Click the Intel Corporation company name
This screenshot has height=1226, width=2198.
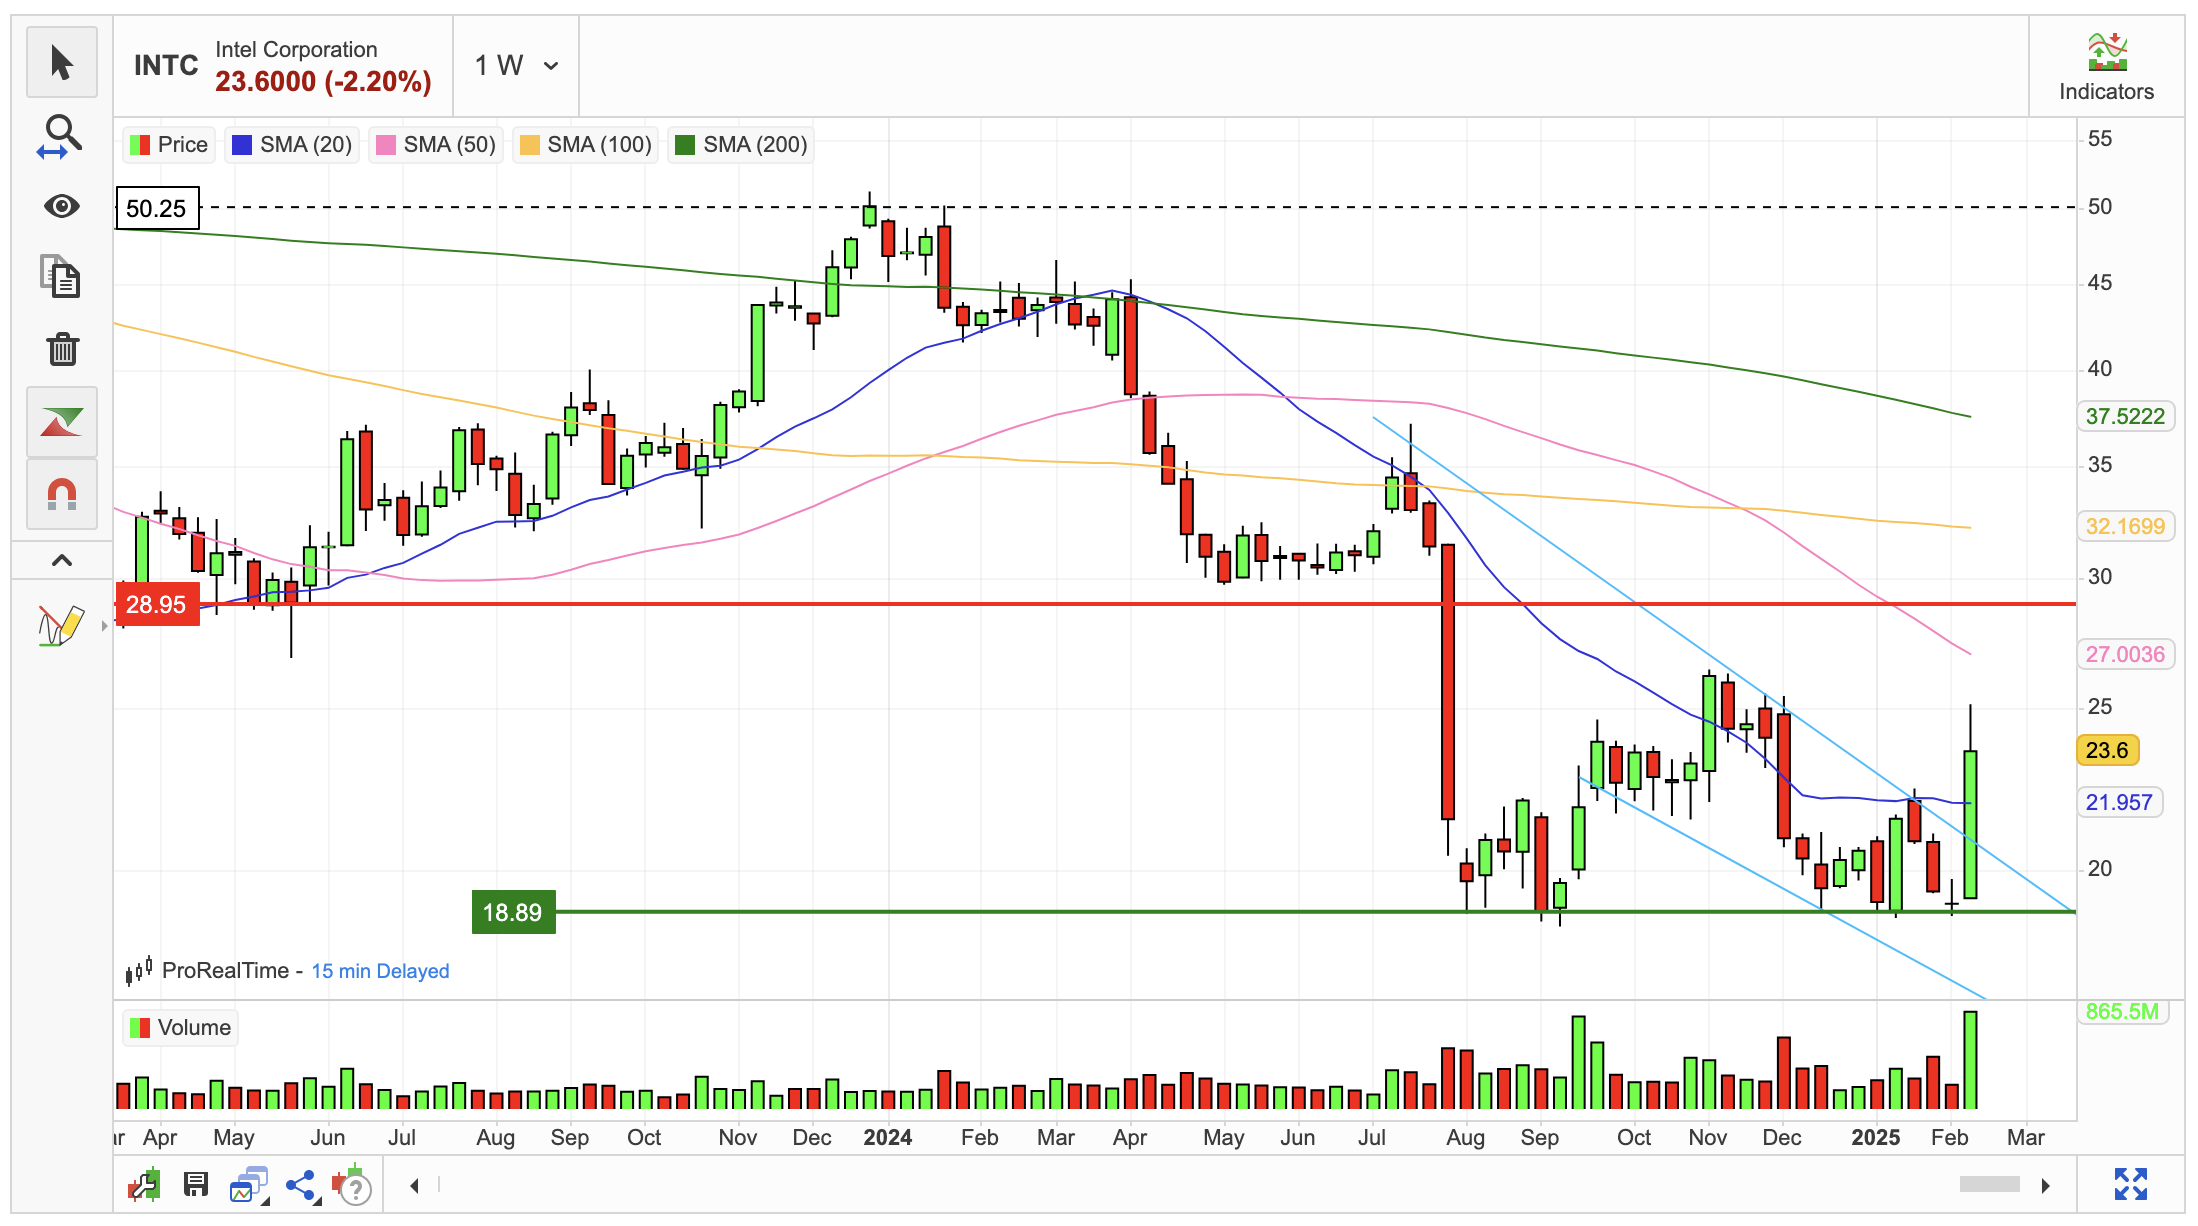(x=296, y=49)
